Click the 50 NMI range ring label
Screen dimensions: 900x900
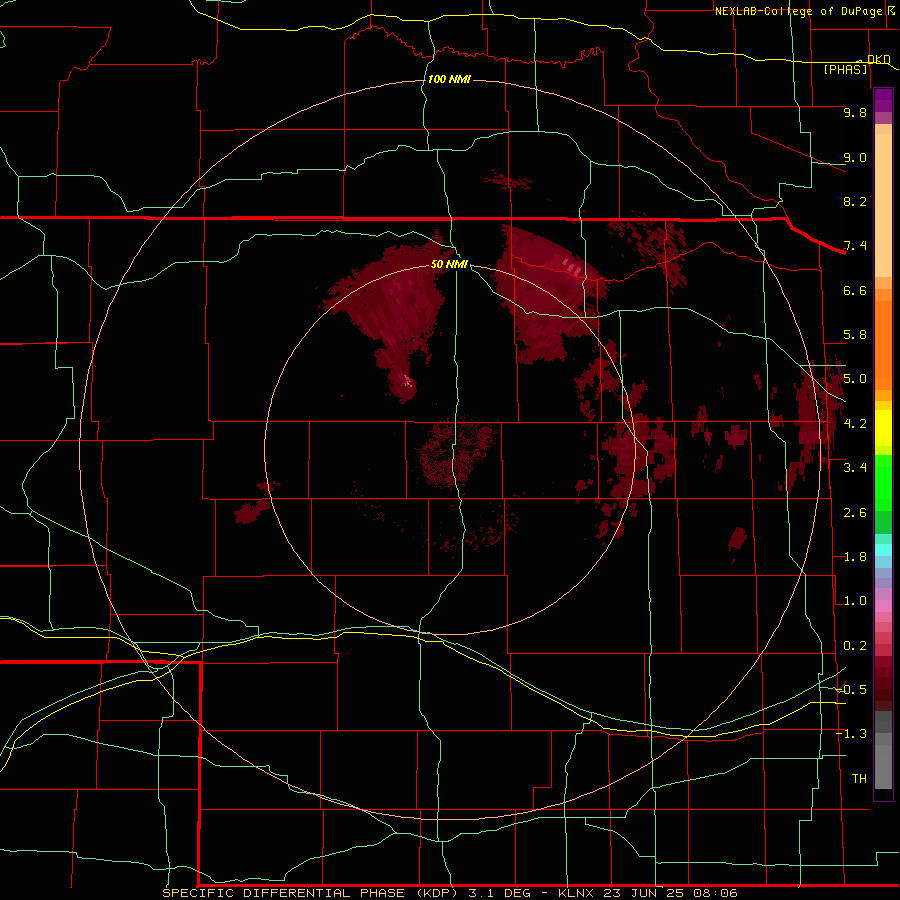point(449,264)
